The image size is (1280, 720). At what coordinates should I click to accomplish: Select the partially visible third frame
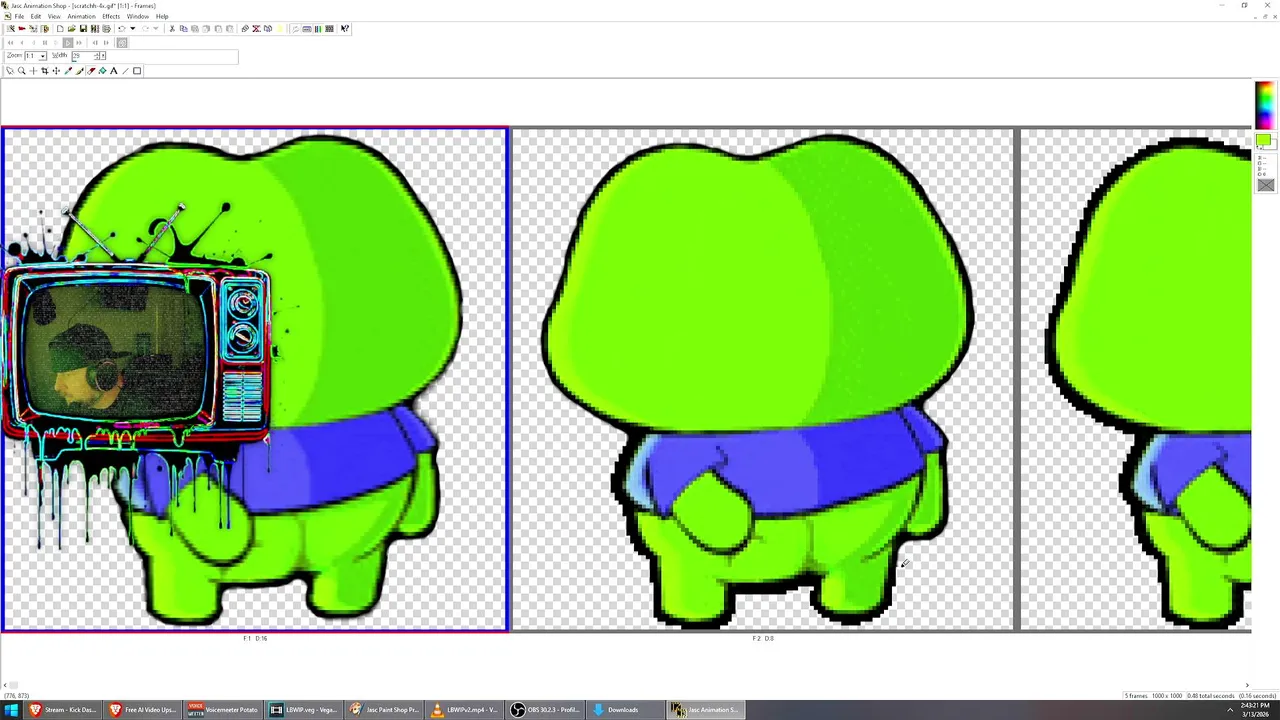pos(1136,380)
